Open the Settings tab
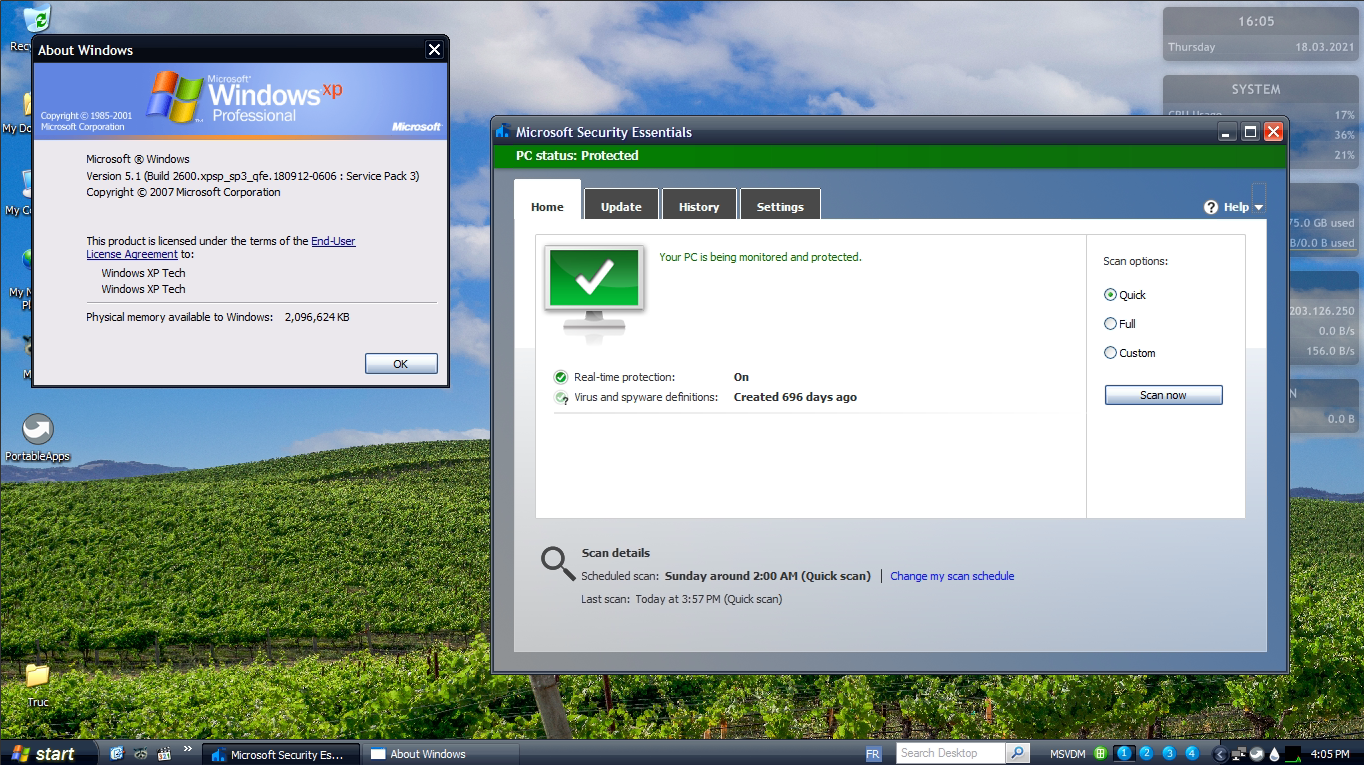This screenshot has height=765, width=1364. coord(780,207)
